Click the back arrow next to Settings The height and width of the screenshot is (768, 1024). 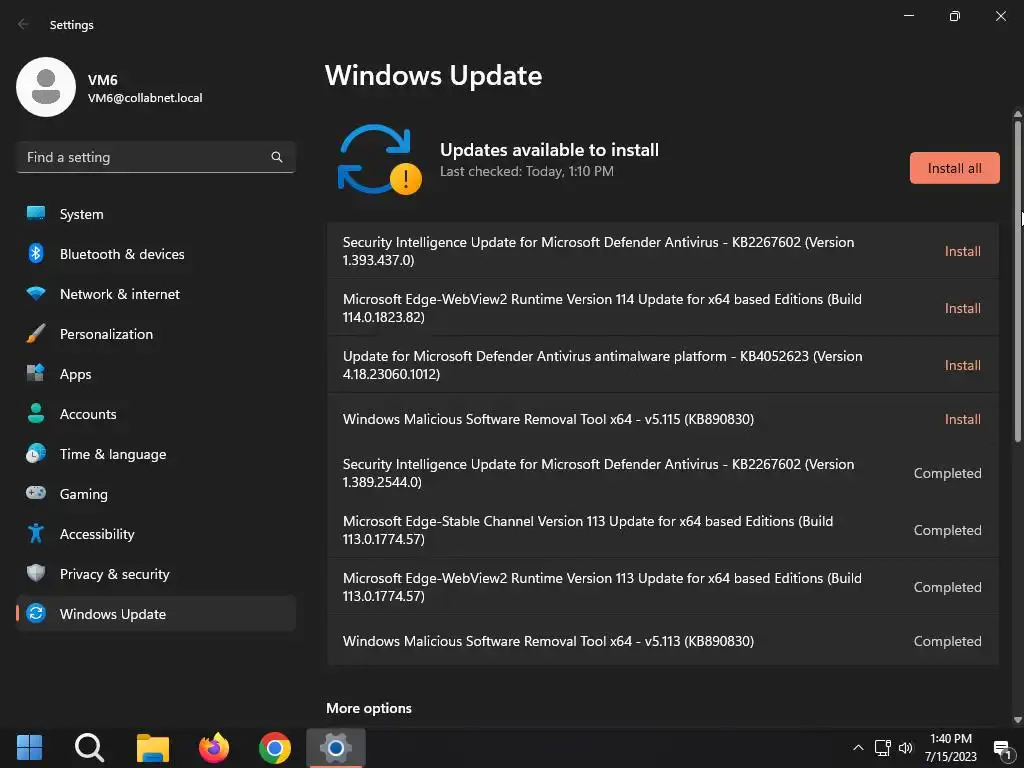point(23,24)
